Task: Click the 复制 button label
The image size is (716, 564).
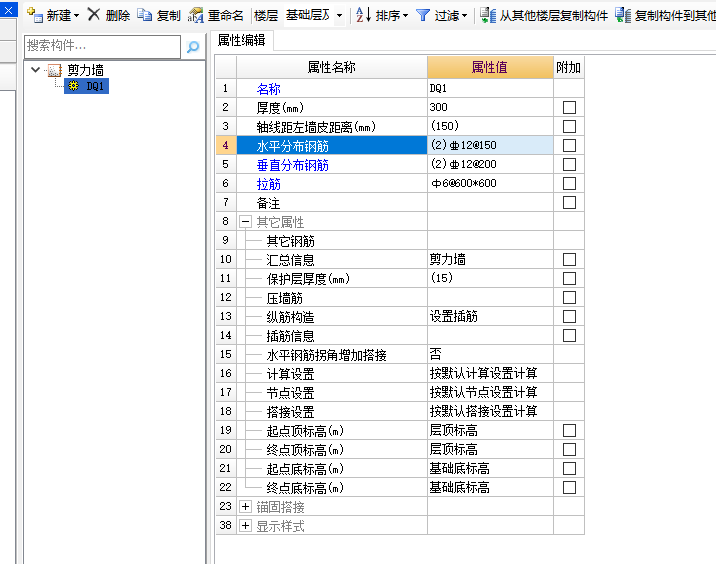Action: (x=168, y=16)
